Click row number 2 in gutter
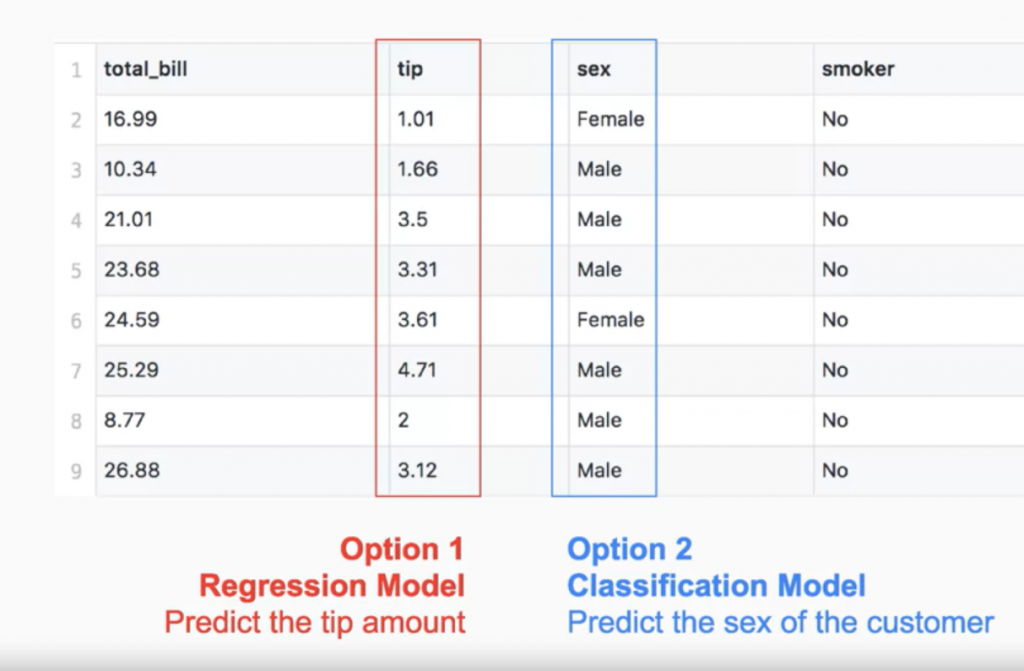The image size is (1024, 671). pos(76,120)
